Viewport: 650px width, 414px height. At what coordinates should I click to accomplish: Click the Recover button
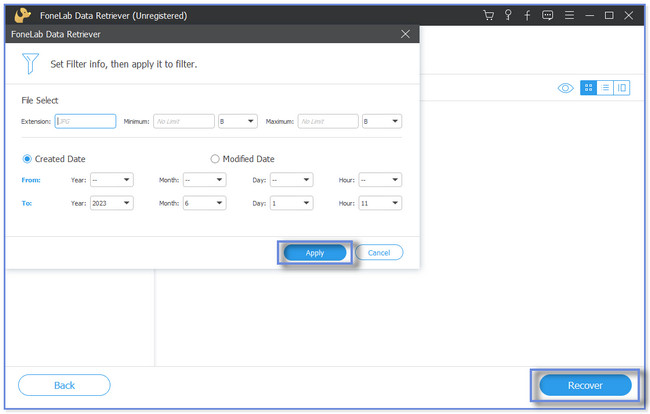[585, 385]
